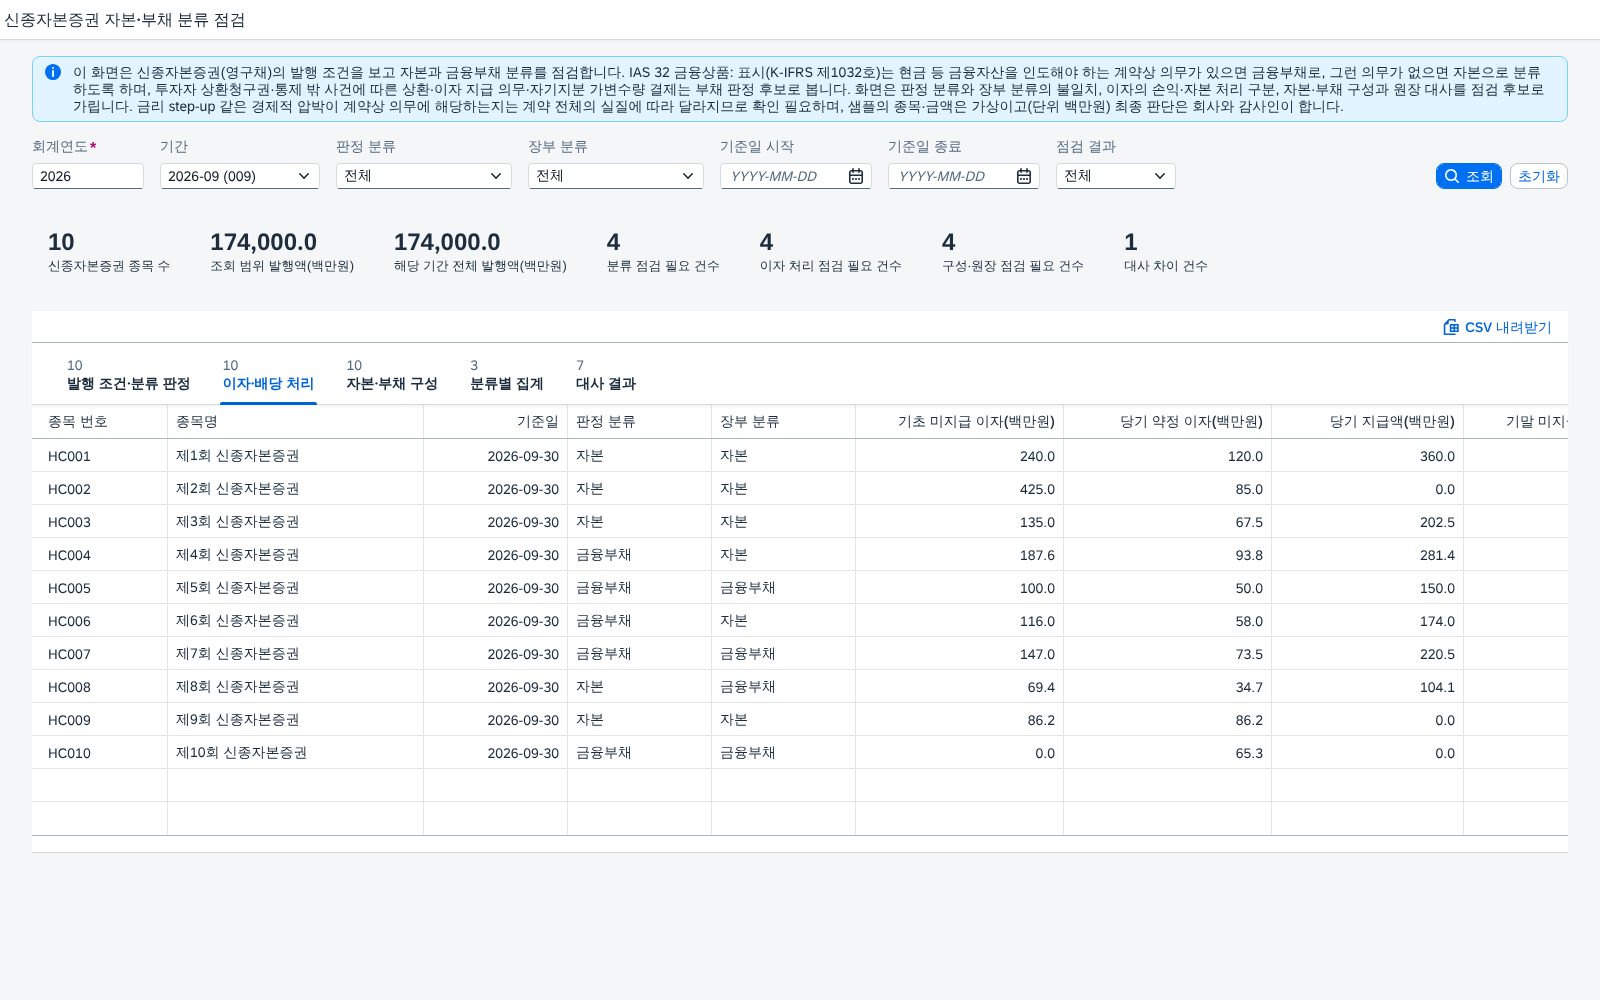
Task: Click the 조회 범위 발행액(백만원) KPI tile
Action: coord(282,252)
